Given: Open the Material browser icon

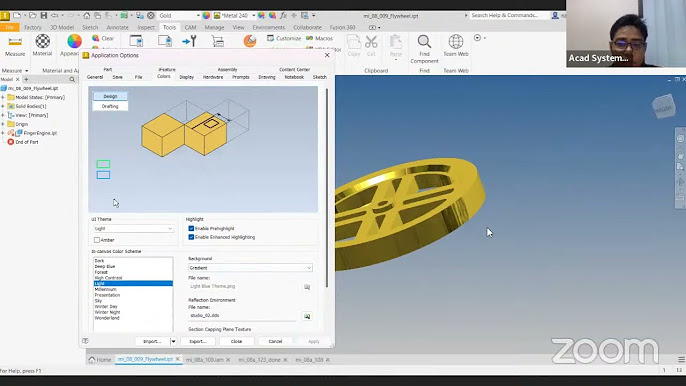Looking at the screenshot, I should pos(42,41).
